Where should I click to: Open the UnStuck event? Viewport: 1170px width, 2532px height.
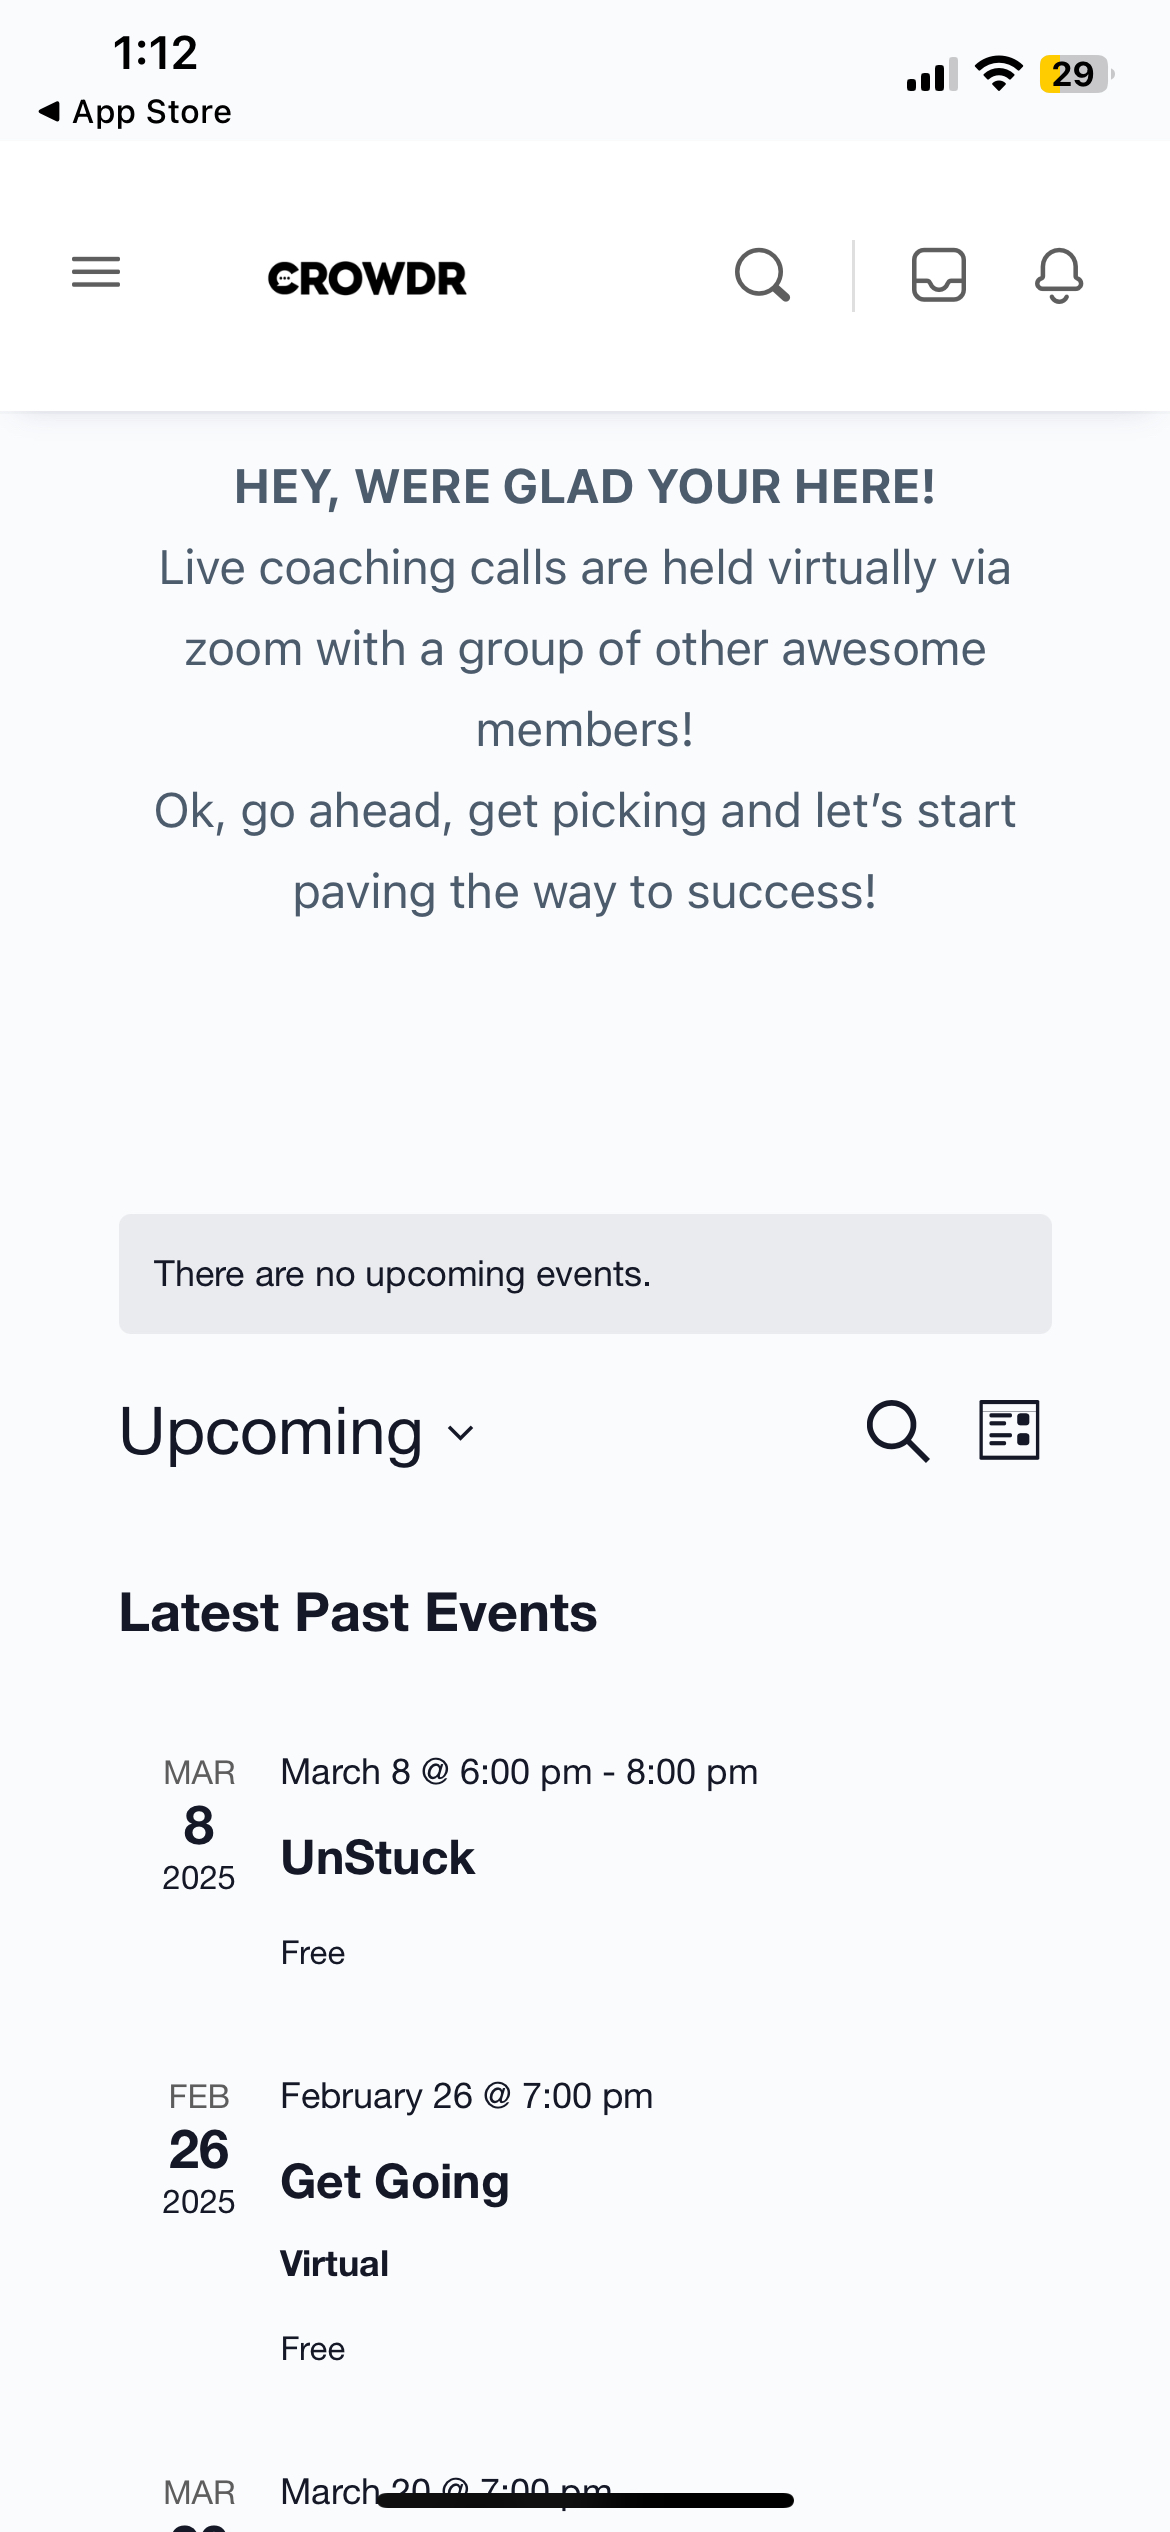pyautogui.click(x=378, y=1858)
